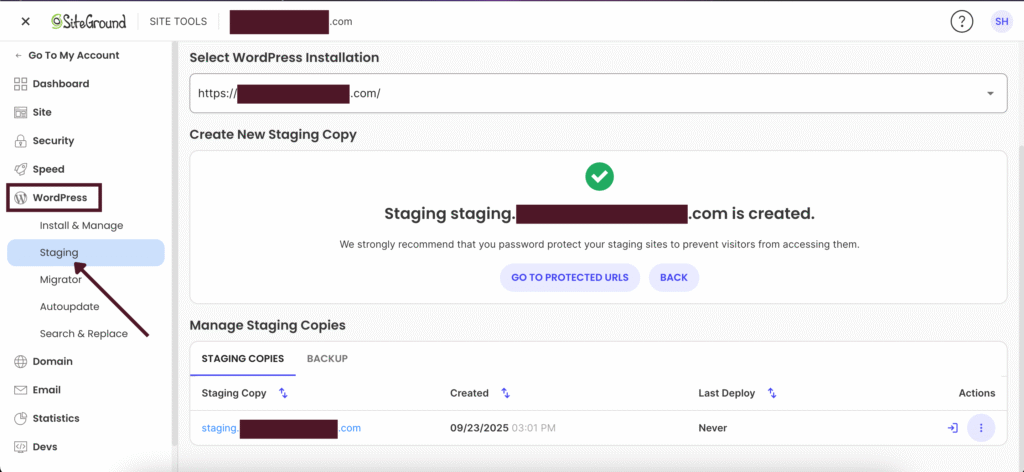
Task: Click the help question mark icon
Action: 962,21
